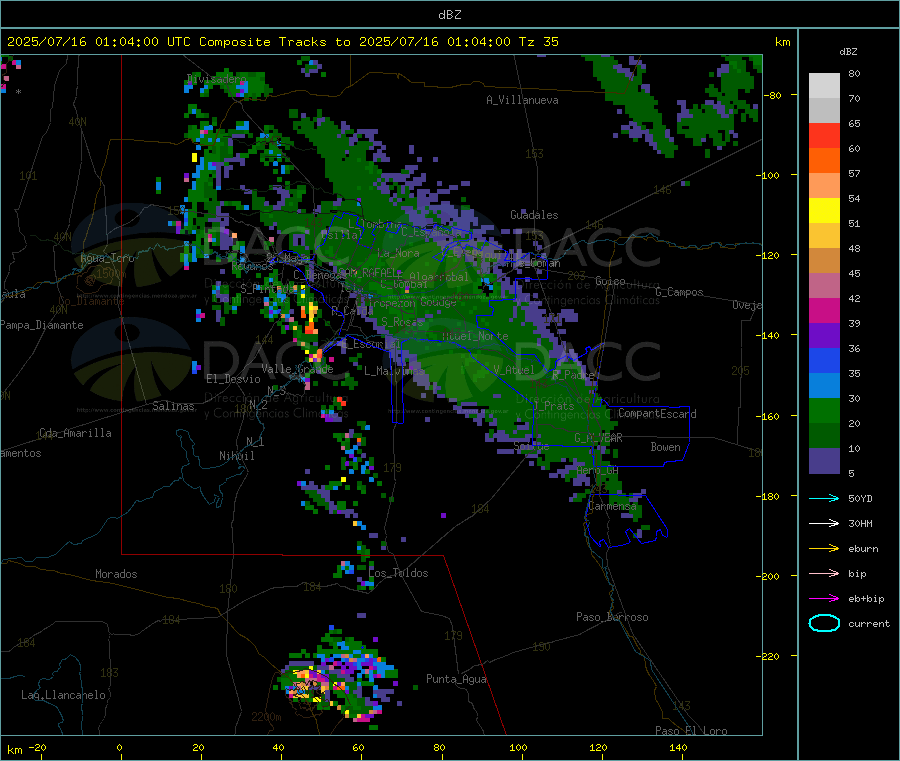Click the Carmensa town label

(x=612, y=506)
